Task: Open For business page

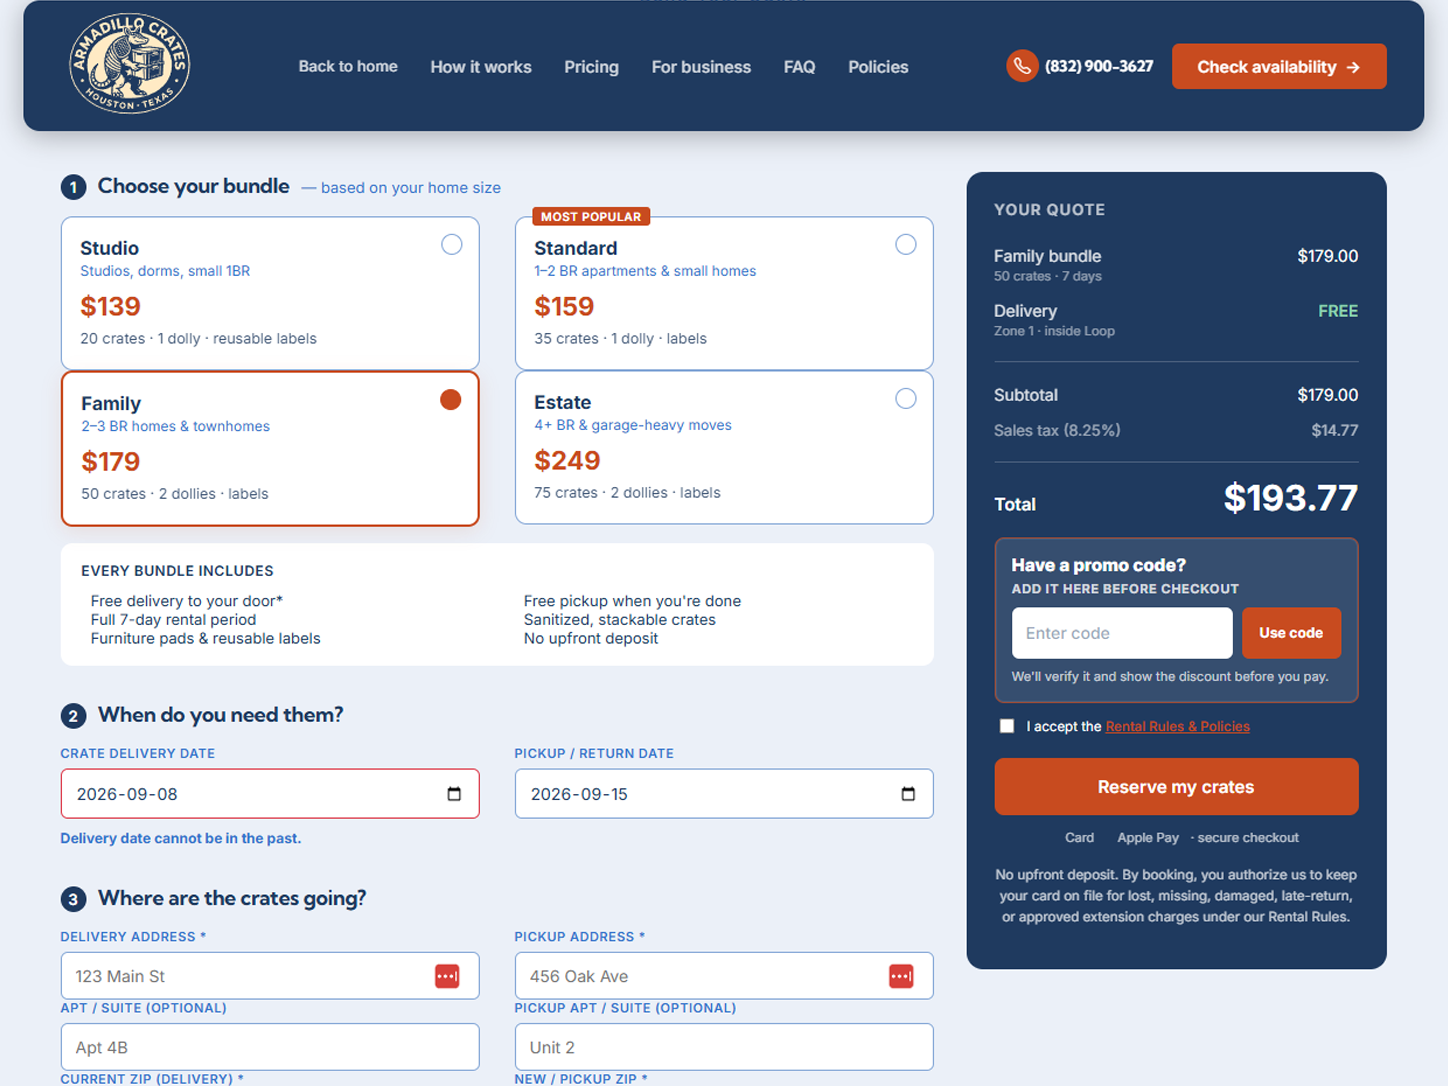Action: [x=701, y=67]
